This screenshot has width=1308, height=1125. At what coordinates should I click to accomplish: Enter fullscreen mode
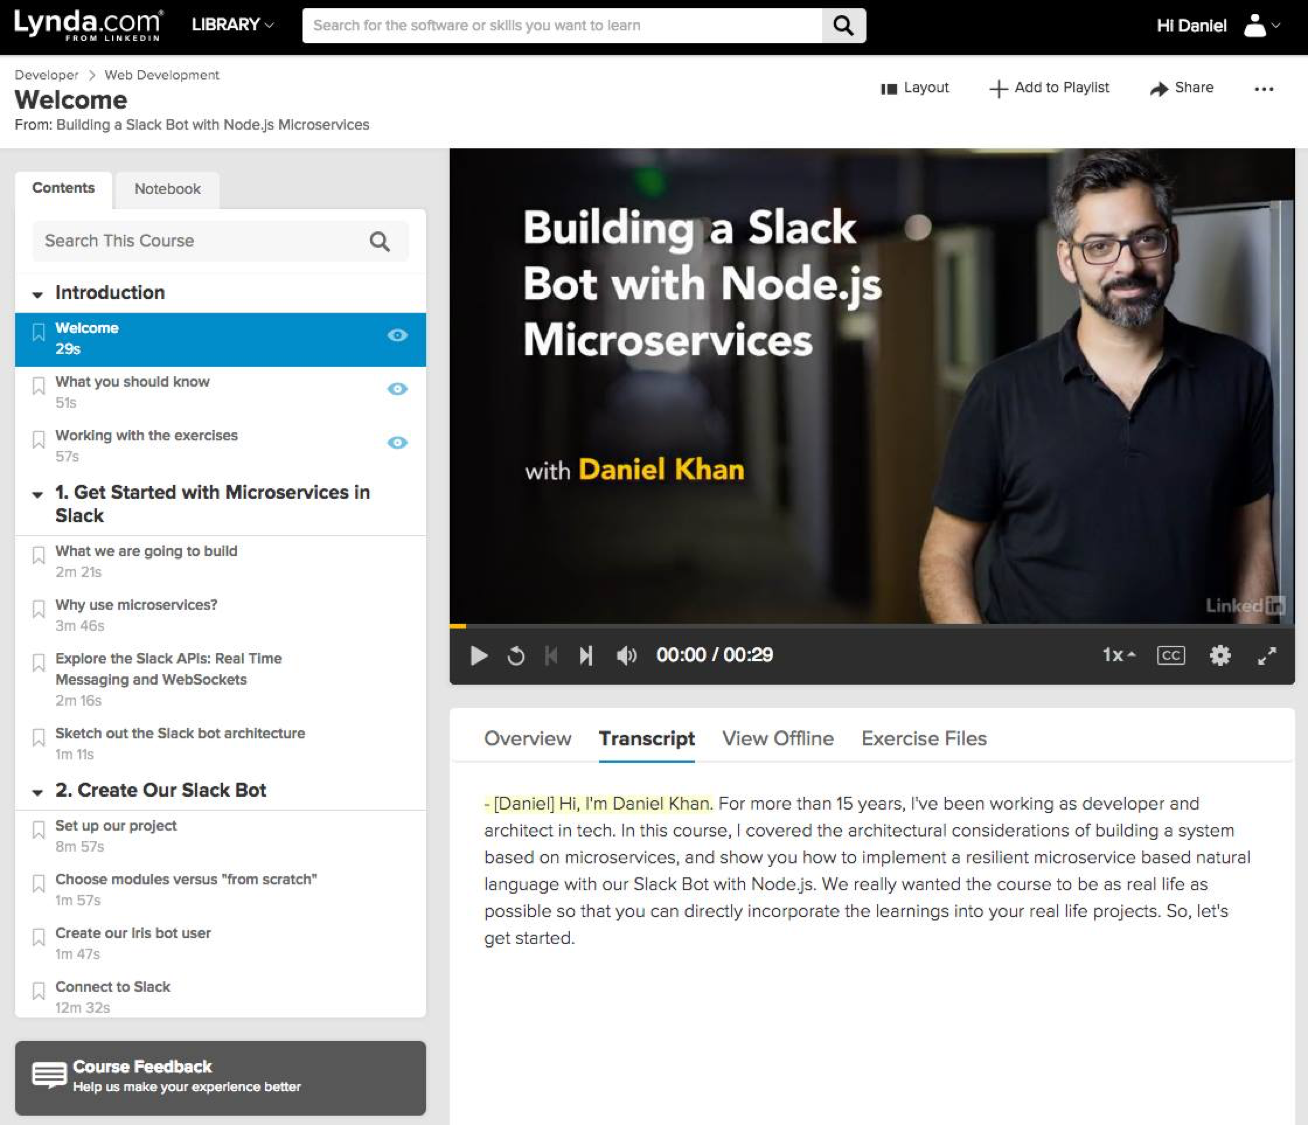(x=1267, y=656)
